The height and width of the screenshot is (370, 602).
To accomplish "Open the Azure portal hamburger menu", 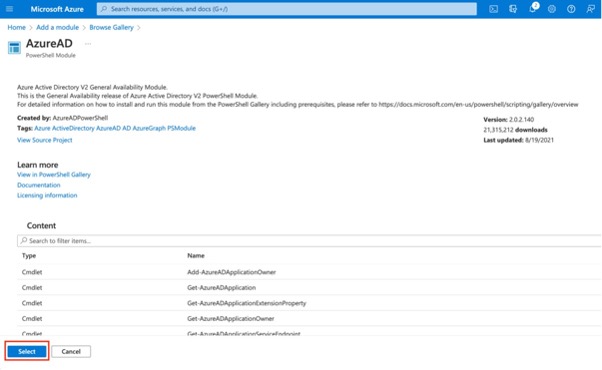I will [10, 9].
